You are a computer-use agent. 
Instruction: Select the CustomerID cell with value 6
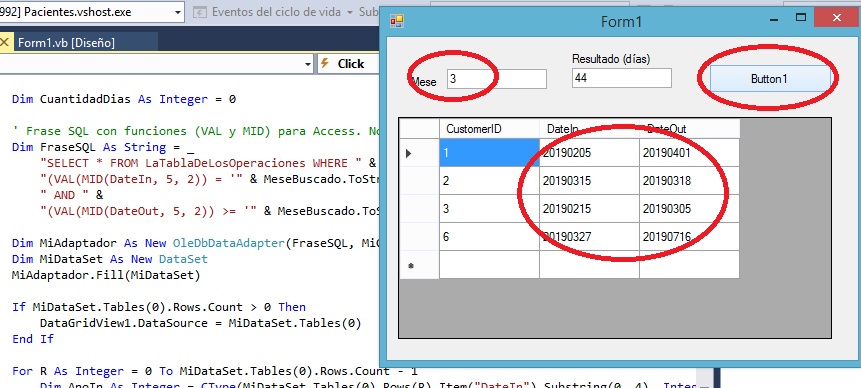click(x=489, y=237)
